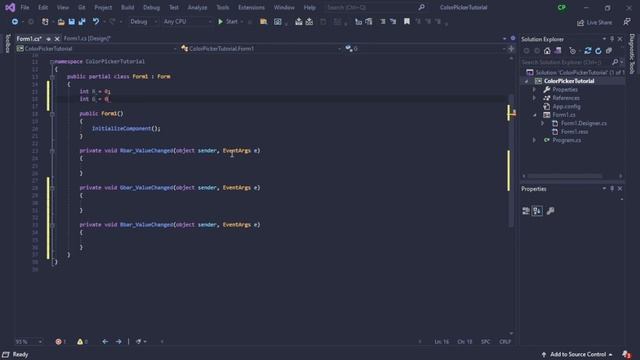This screenshot has height=360, width=640.
Task: Open the Git menu
Action: point(82,7)
